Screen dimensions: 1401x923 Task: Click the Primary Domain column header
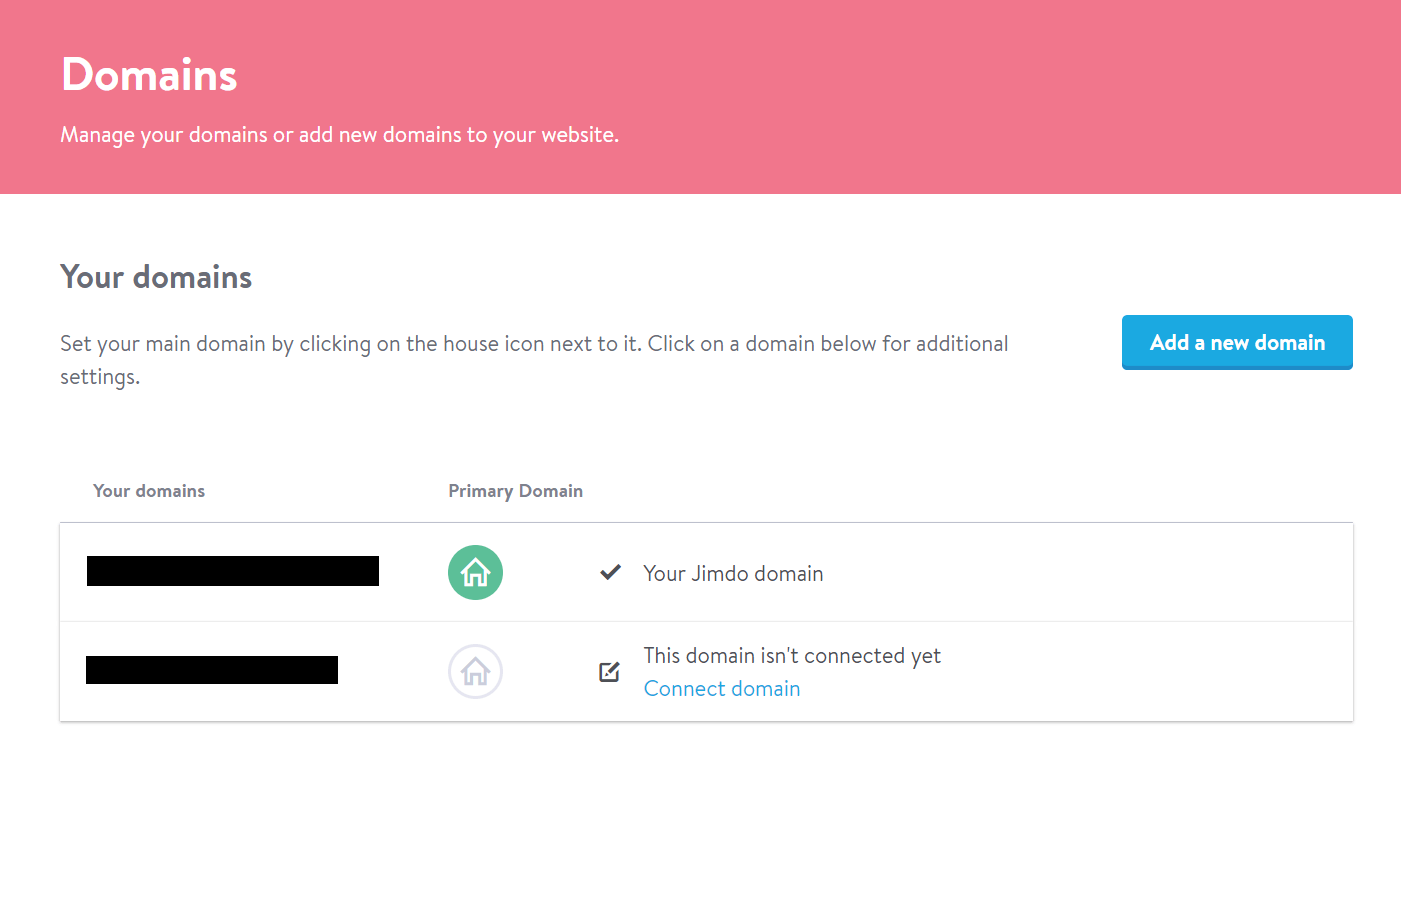pyautogui.click(x=515, y=491)
